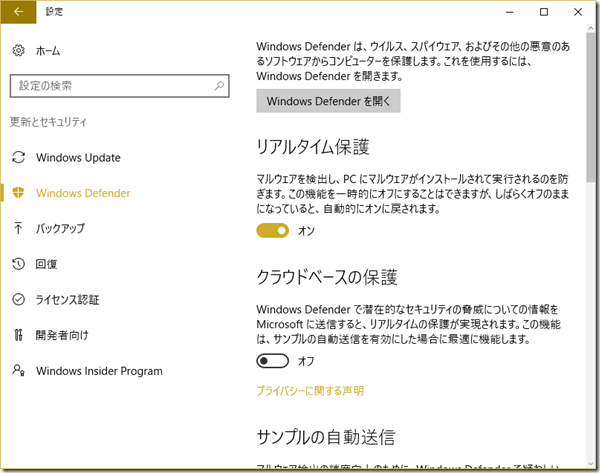
Task: Click the back arrow in title bar
Action: tap(18, 12)
